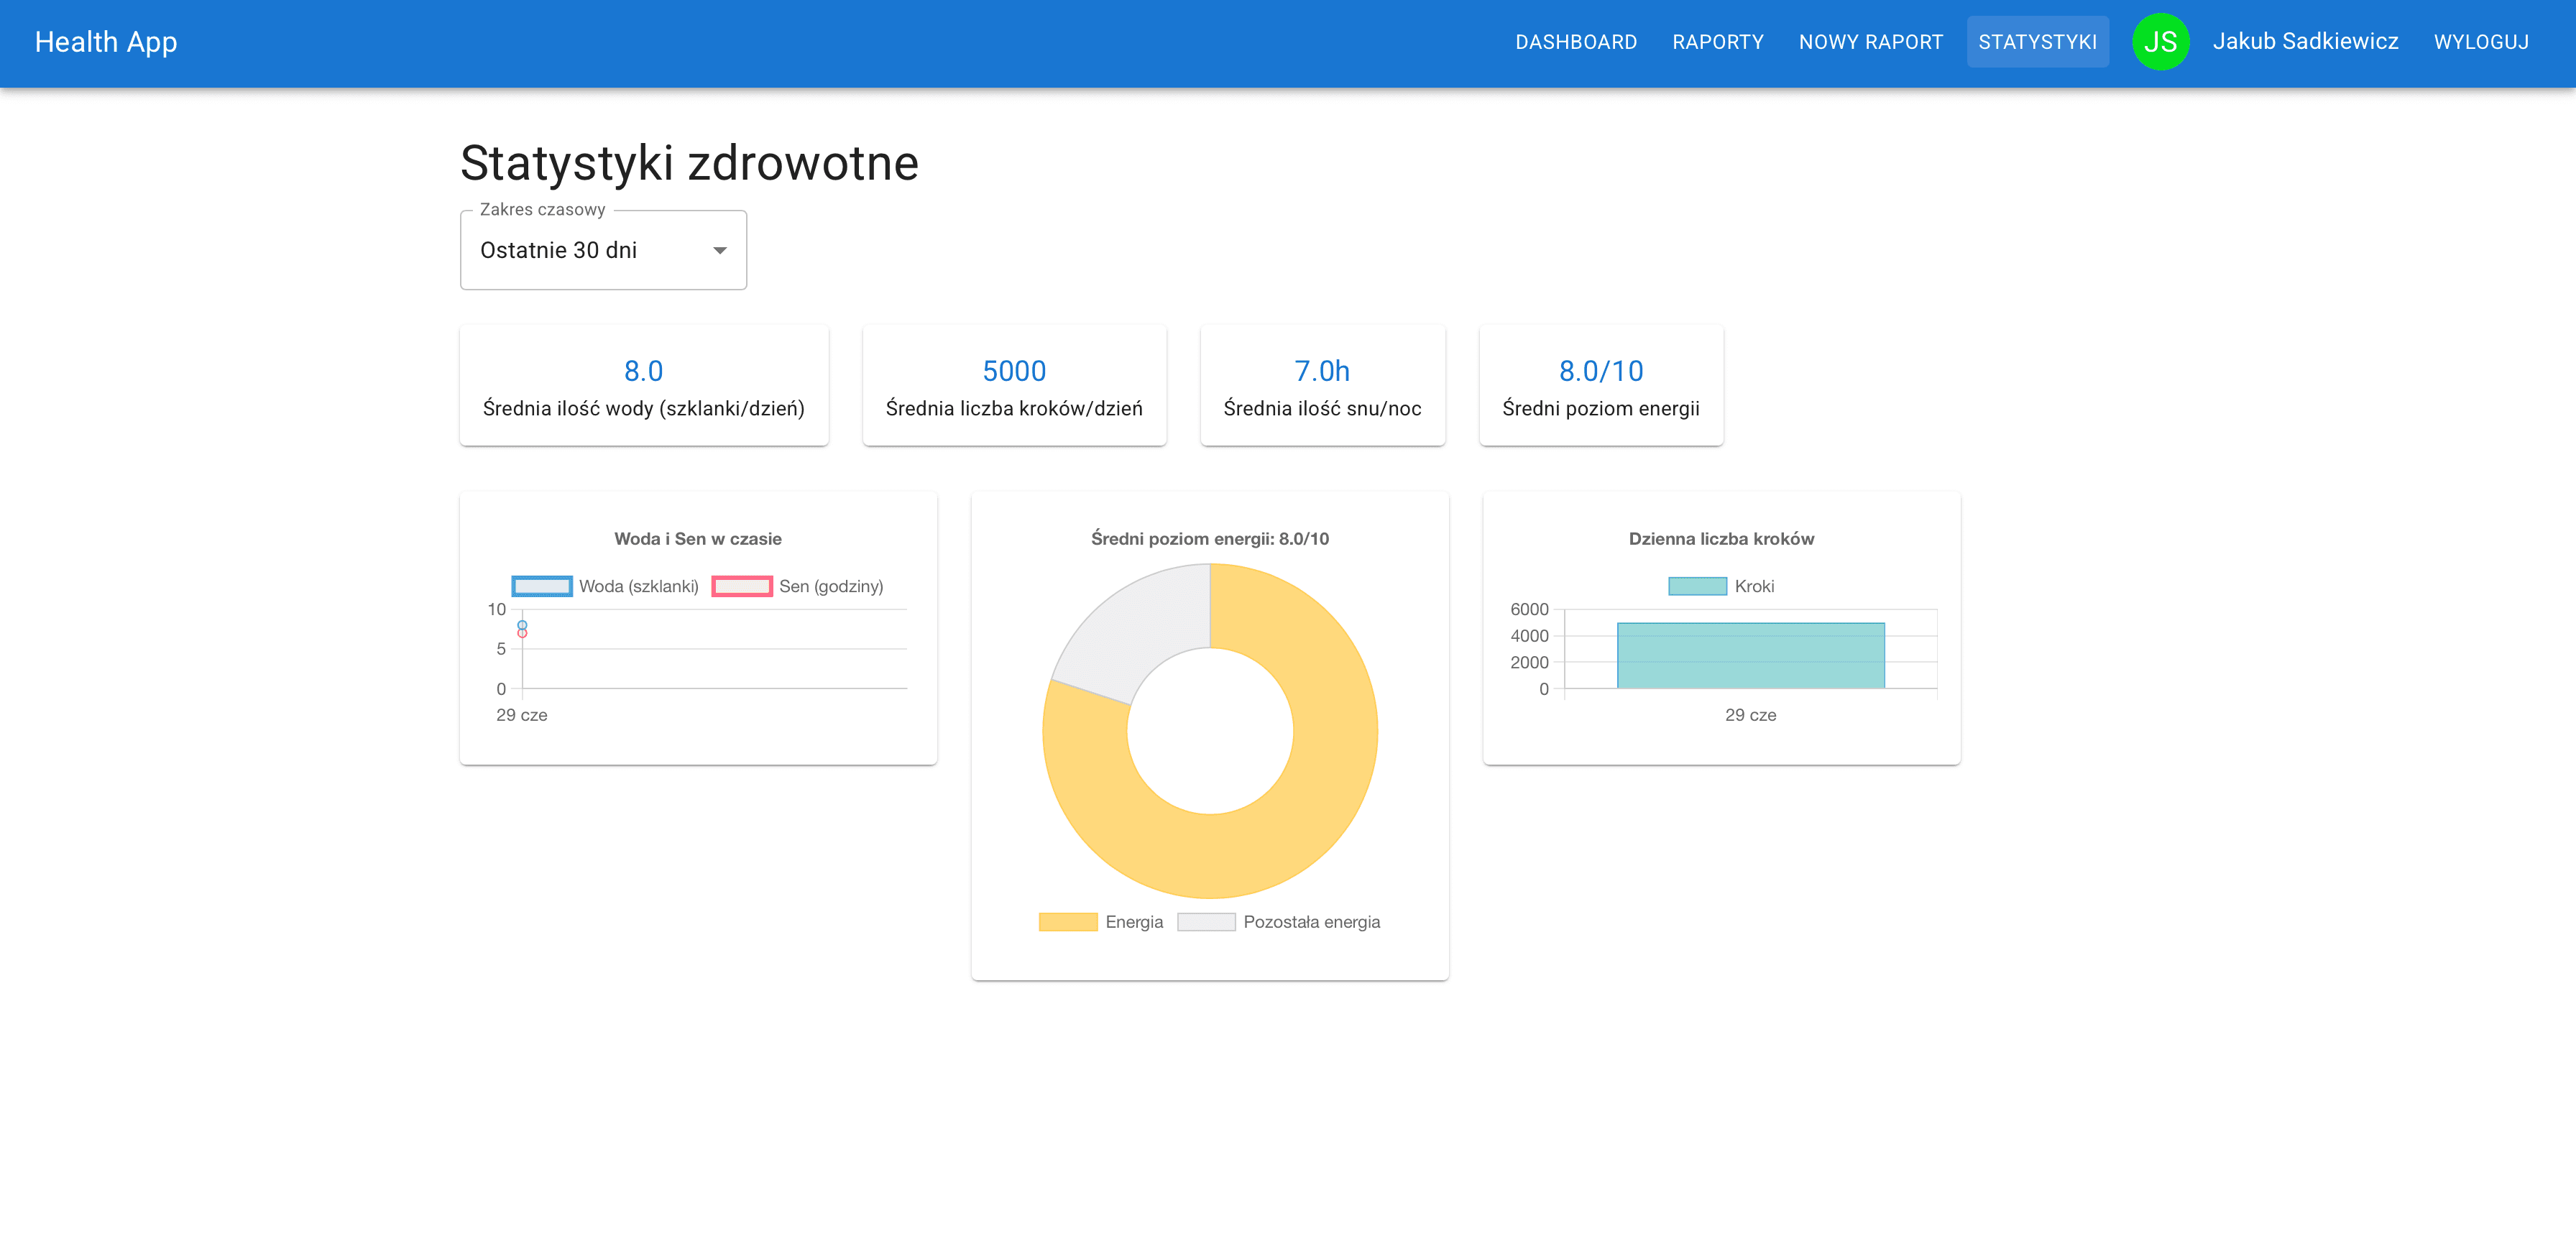The height and width of the screenshot is (1249, 2576).
Task: Open the Nowy Raport page
Action: [1871, 42]
